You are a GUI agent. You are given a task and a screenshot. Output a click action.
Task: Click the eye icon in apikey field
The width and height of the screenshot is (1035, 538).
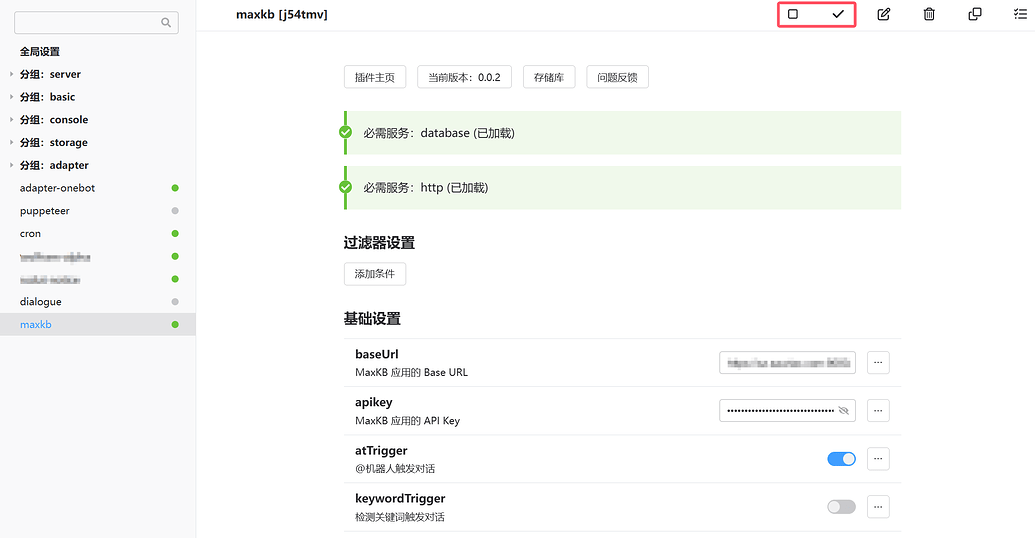pyautogui.click(x=844, y=411)
